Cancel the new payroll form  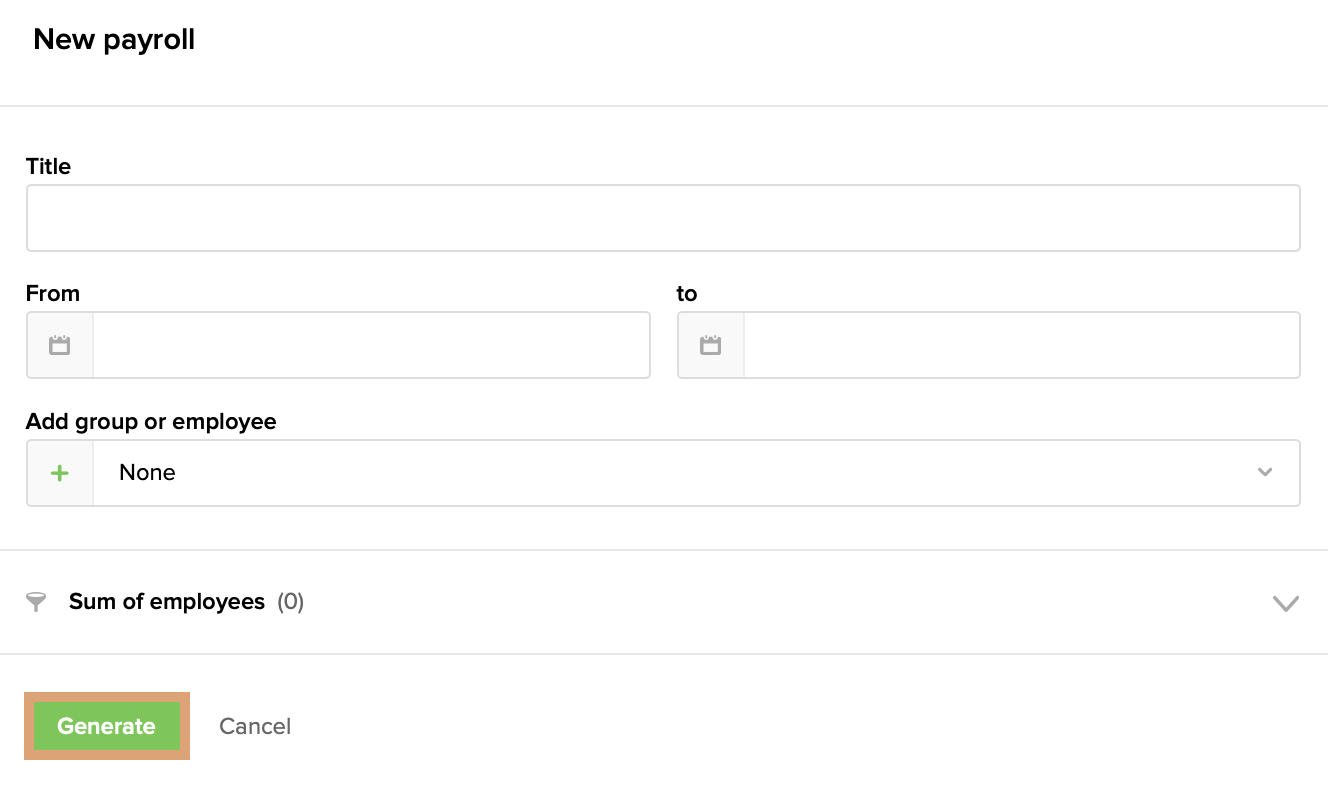[255, 727]
